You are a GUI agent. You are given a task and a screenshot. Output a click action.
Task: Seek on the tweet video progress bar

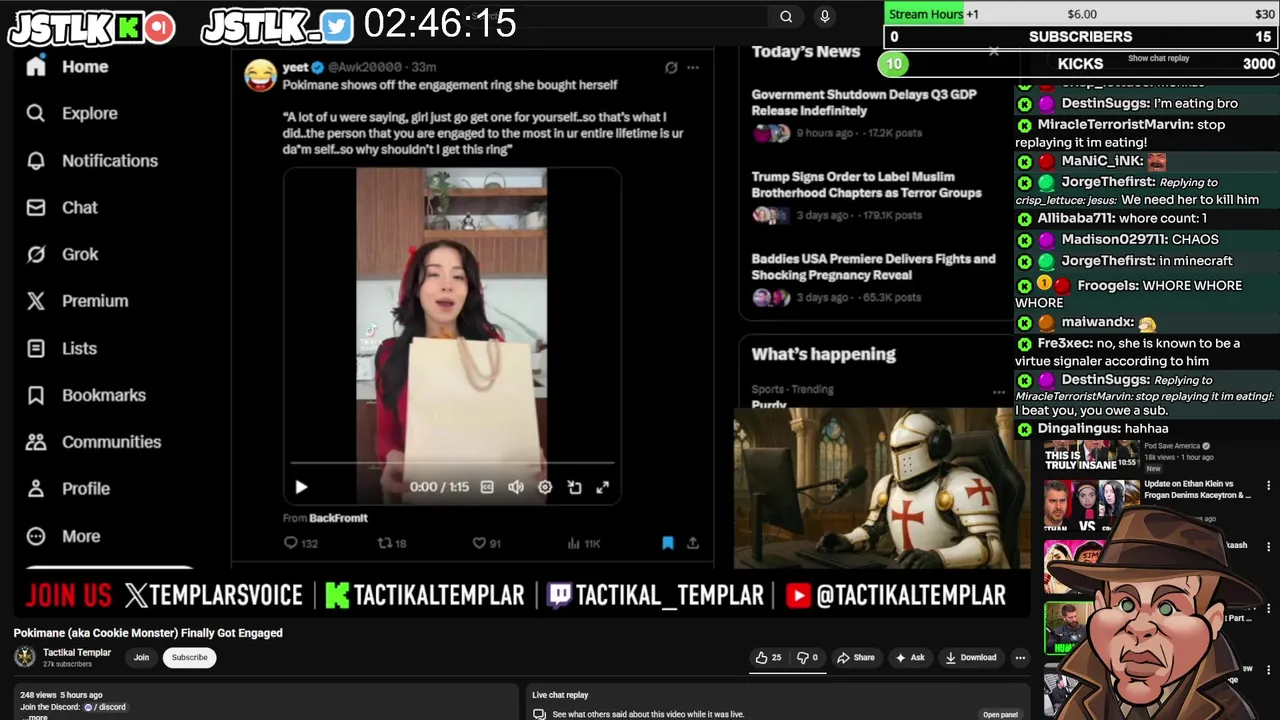452,463
